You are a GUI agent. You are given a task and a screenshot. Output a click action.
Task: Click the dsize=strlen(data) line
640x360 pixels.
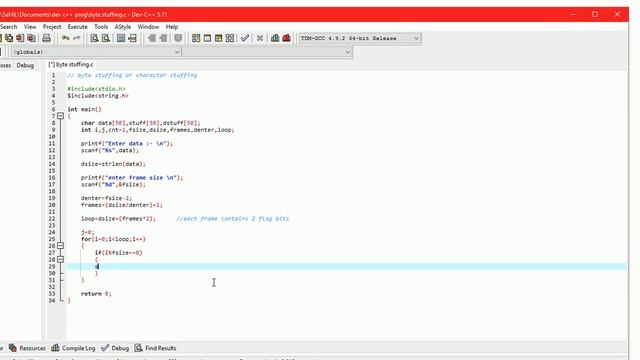pyautogui.click(x=113, y=164)
